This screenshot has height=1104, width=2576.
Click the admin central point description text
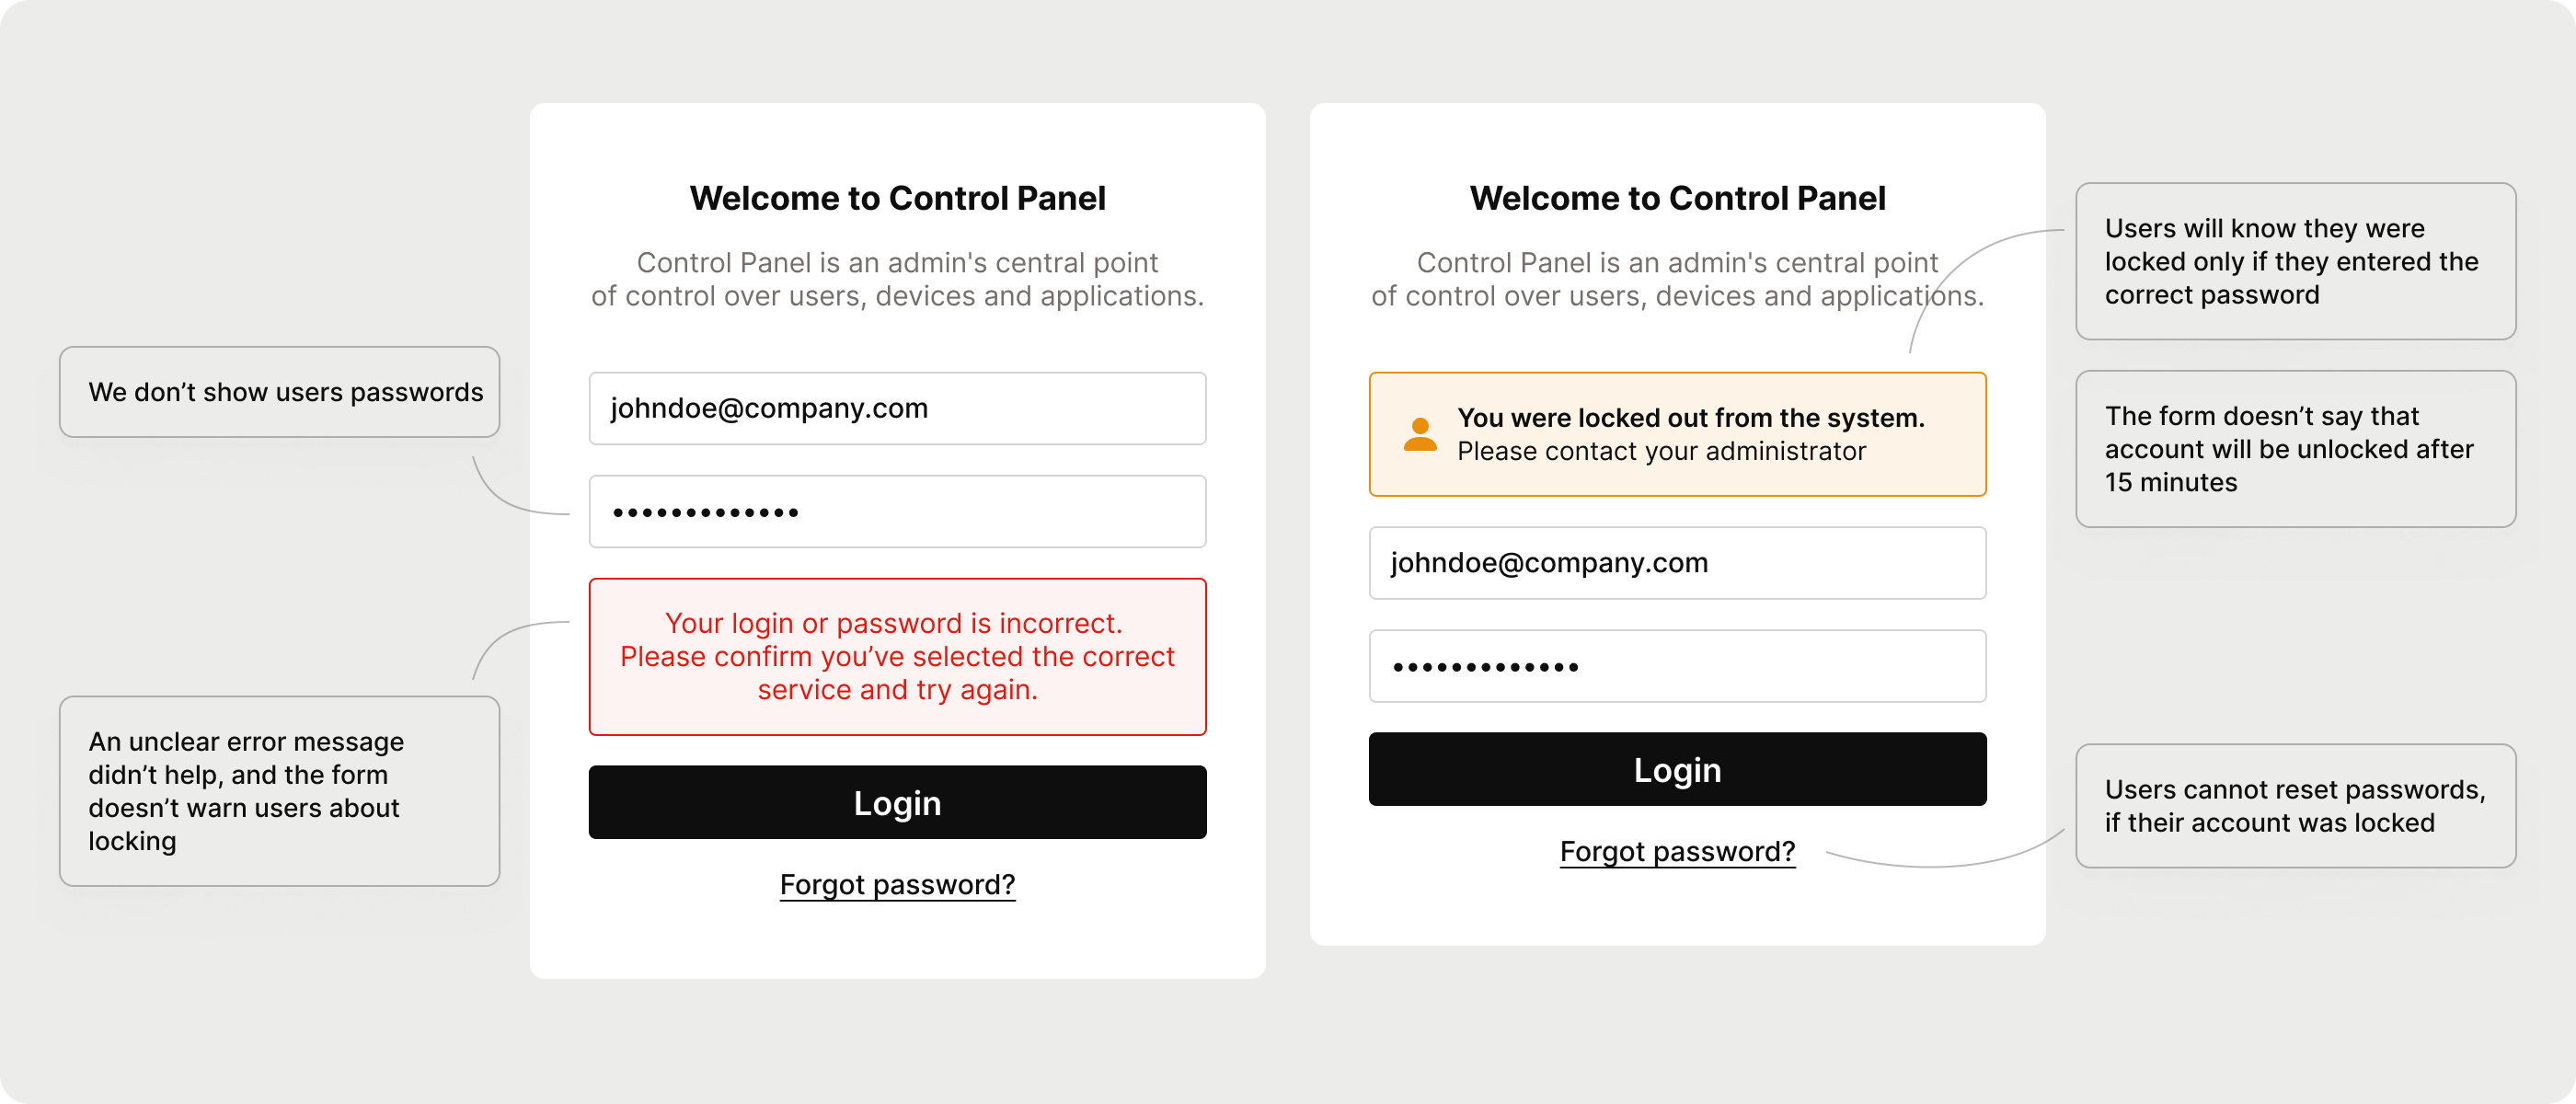897,279
